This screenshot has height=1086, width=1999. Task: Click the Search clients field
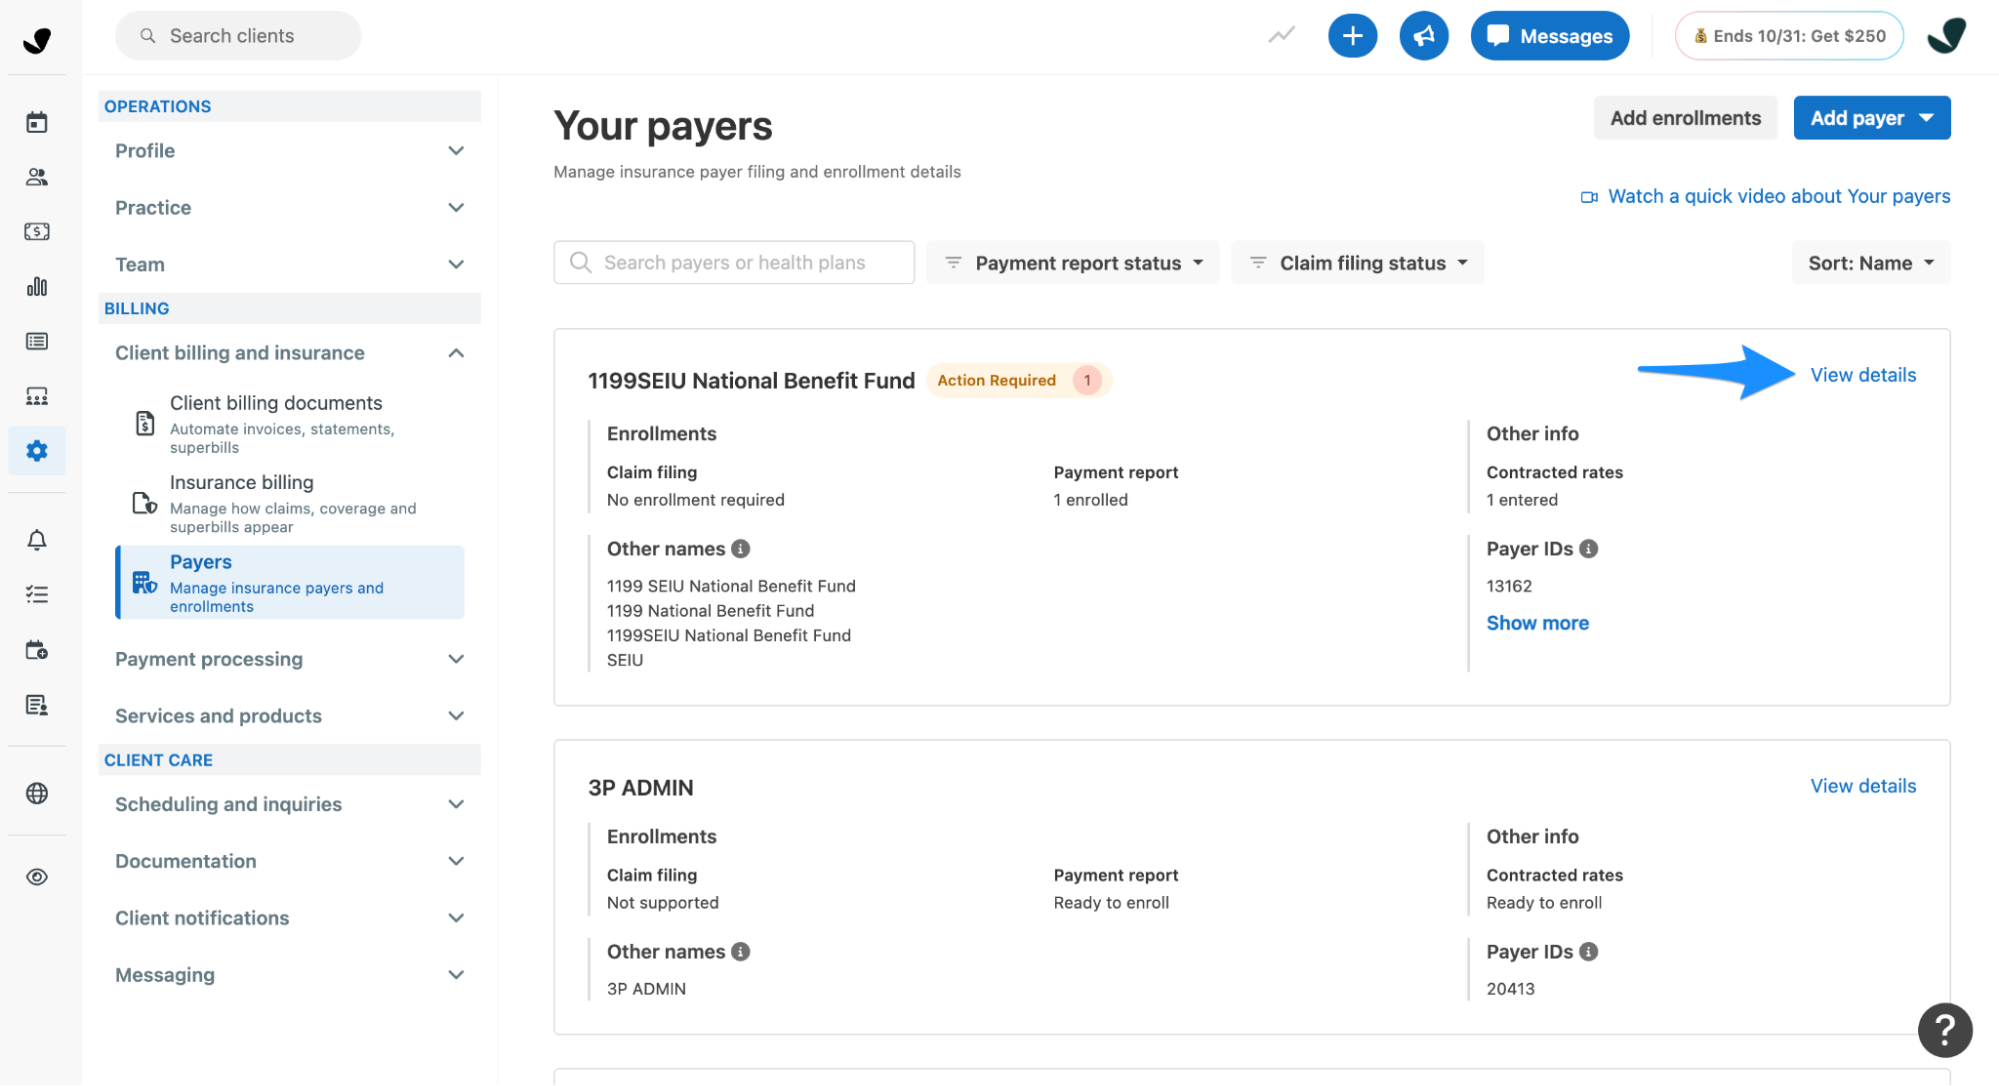pos(238,36)
